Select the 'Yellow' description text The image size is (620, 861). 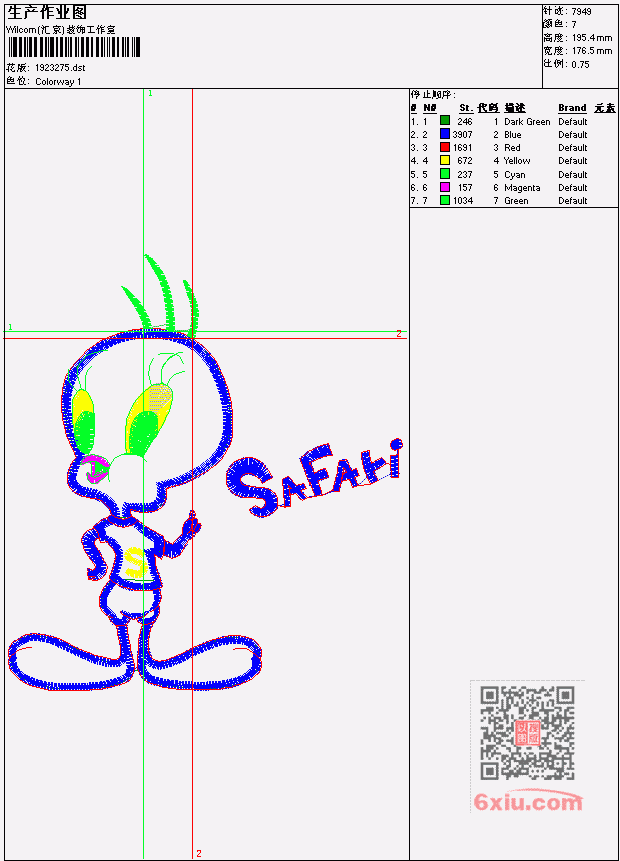coord(517,161)
